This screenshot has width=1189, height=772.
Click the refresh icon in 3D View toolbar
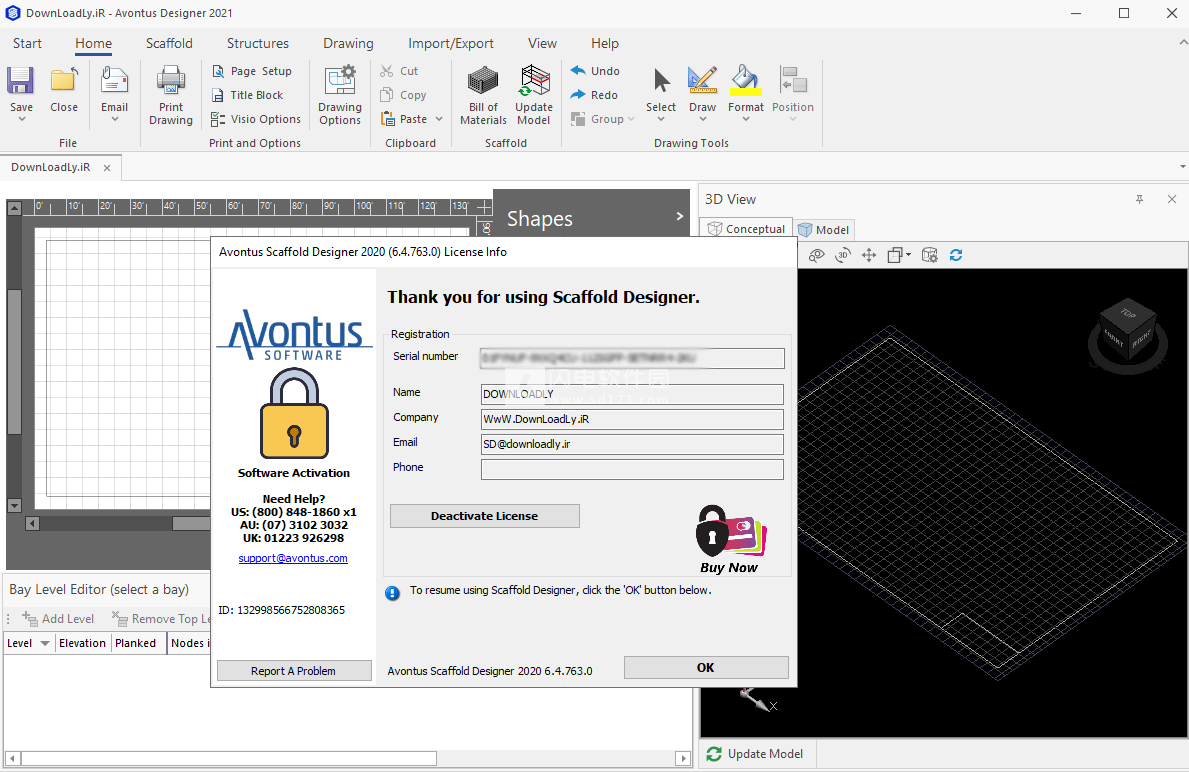tap(956, 256)
